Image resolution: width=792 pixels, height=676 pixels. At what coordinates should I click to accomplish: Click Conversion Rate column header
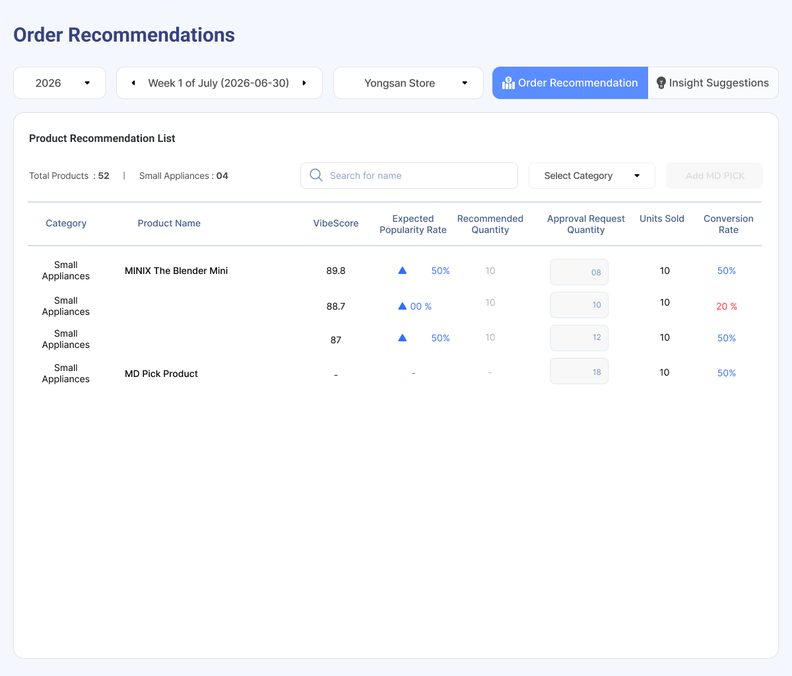click(728, 224)
